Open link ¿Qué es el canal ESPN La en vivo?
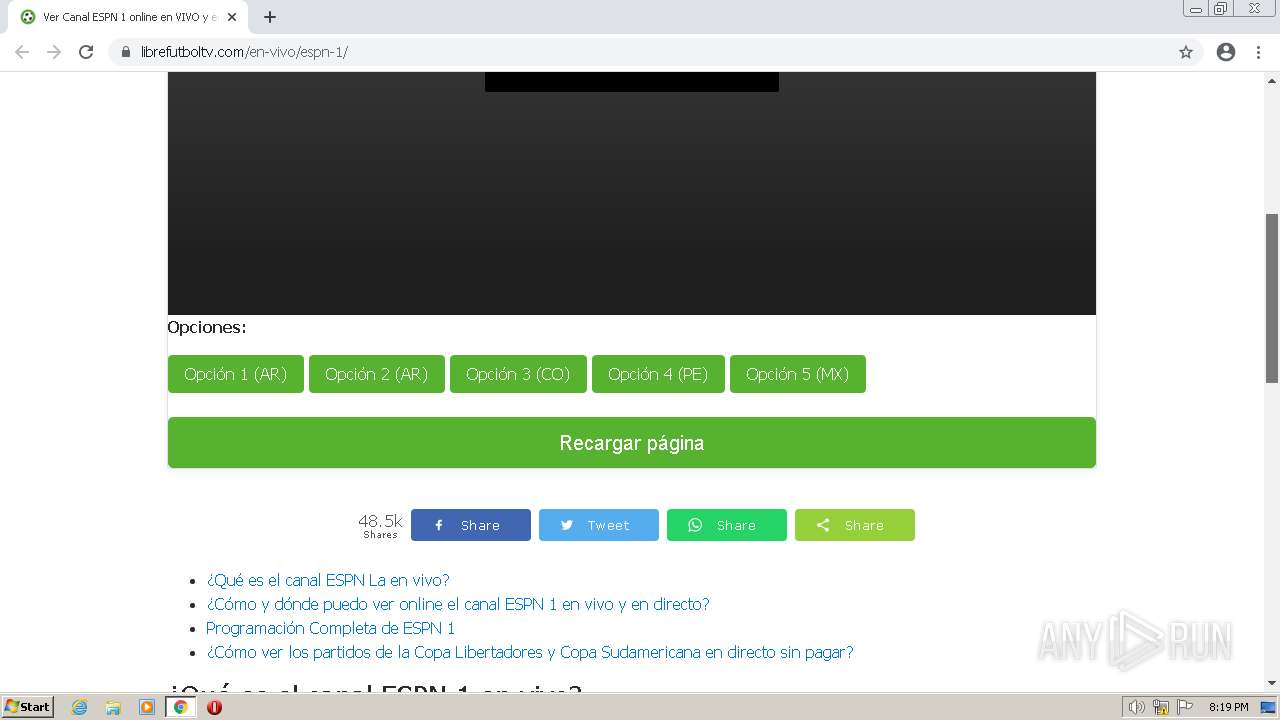Viewport: 1280px width, 720px height. pos(328,580)
